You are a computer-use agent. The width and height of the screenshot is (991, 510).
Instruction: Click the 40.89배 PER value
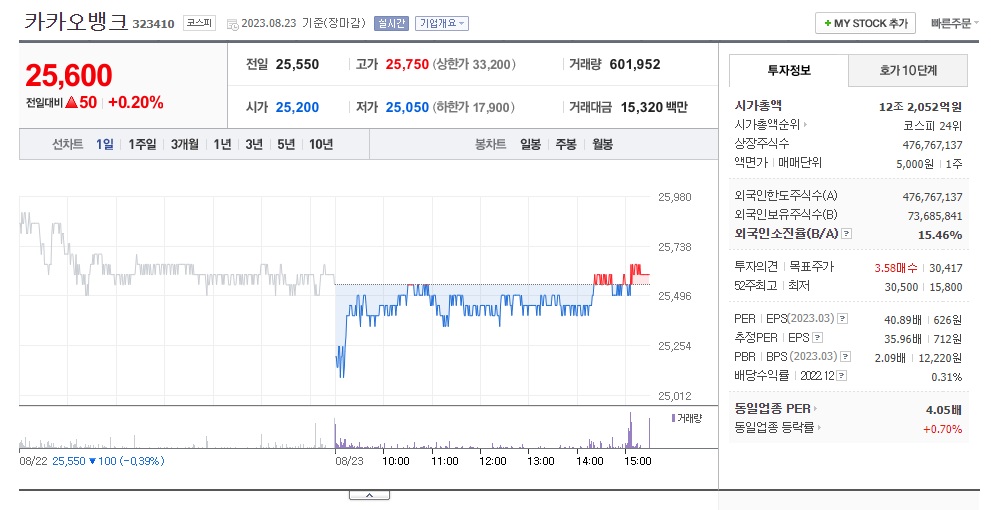point(903,320)
